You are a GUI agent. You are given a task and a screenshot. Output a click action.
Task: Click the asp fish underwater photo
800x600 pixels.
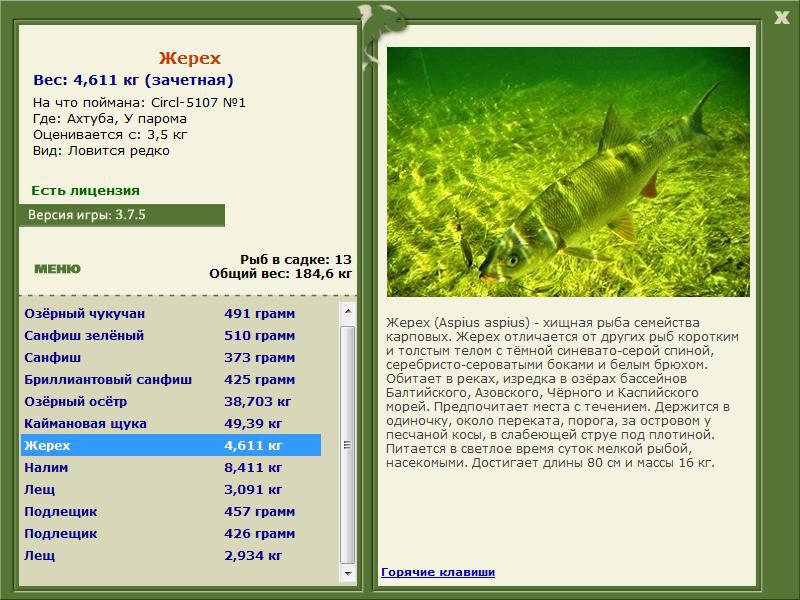tap(568, 172)
